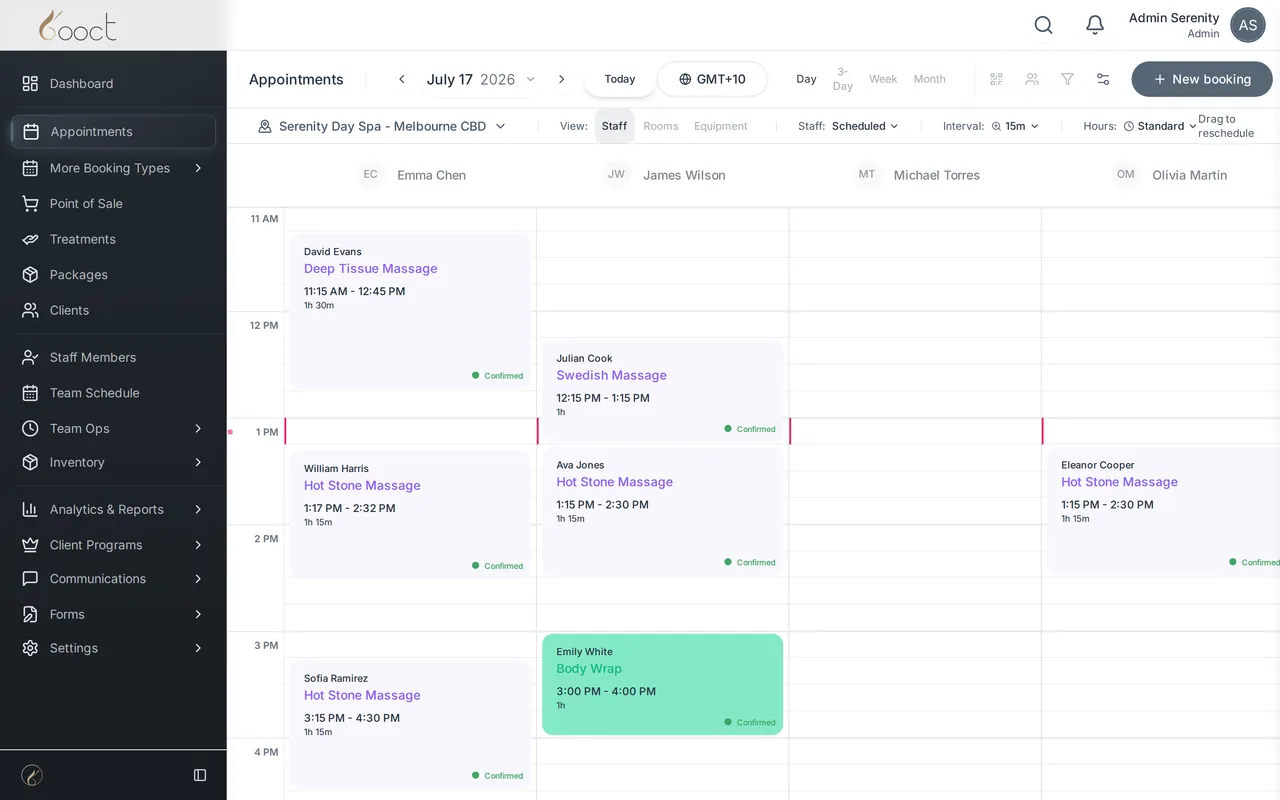The width and height of the screenshot is (1280, 800).
Task: Switch calendar to Month view
Action: click(929, 79)
